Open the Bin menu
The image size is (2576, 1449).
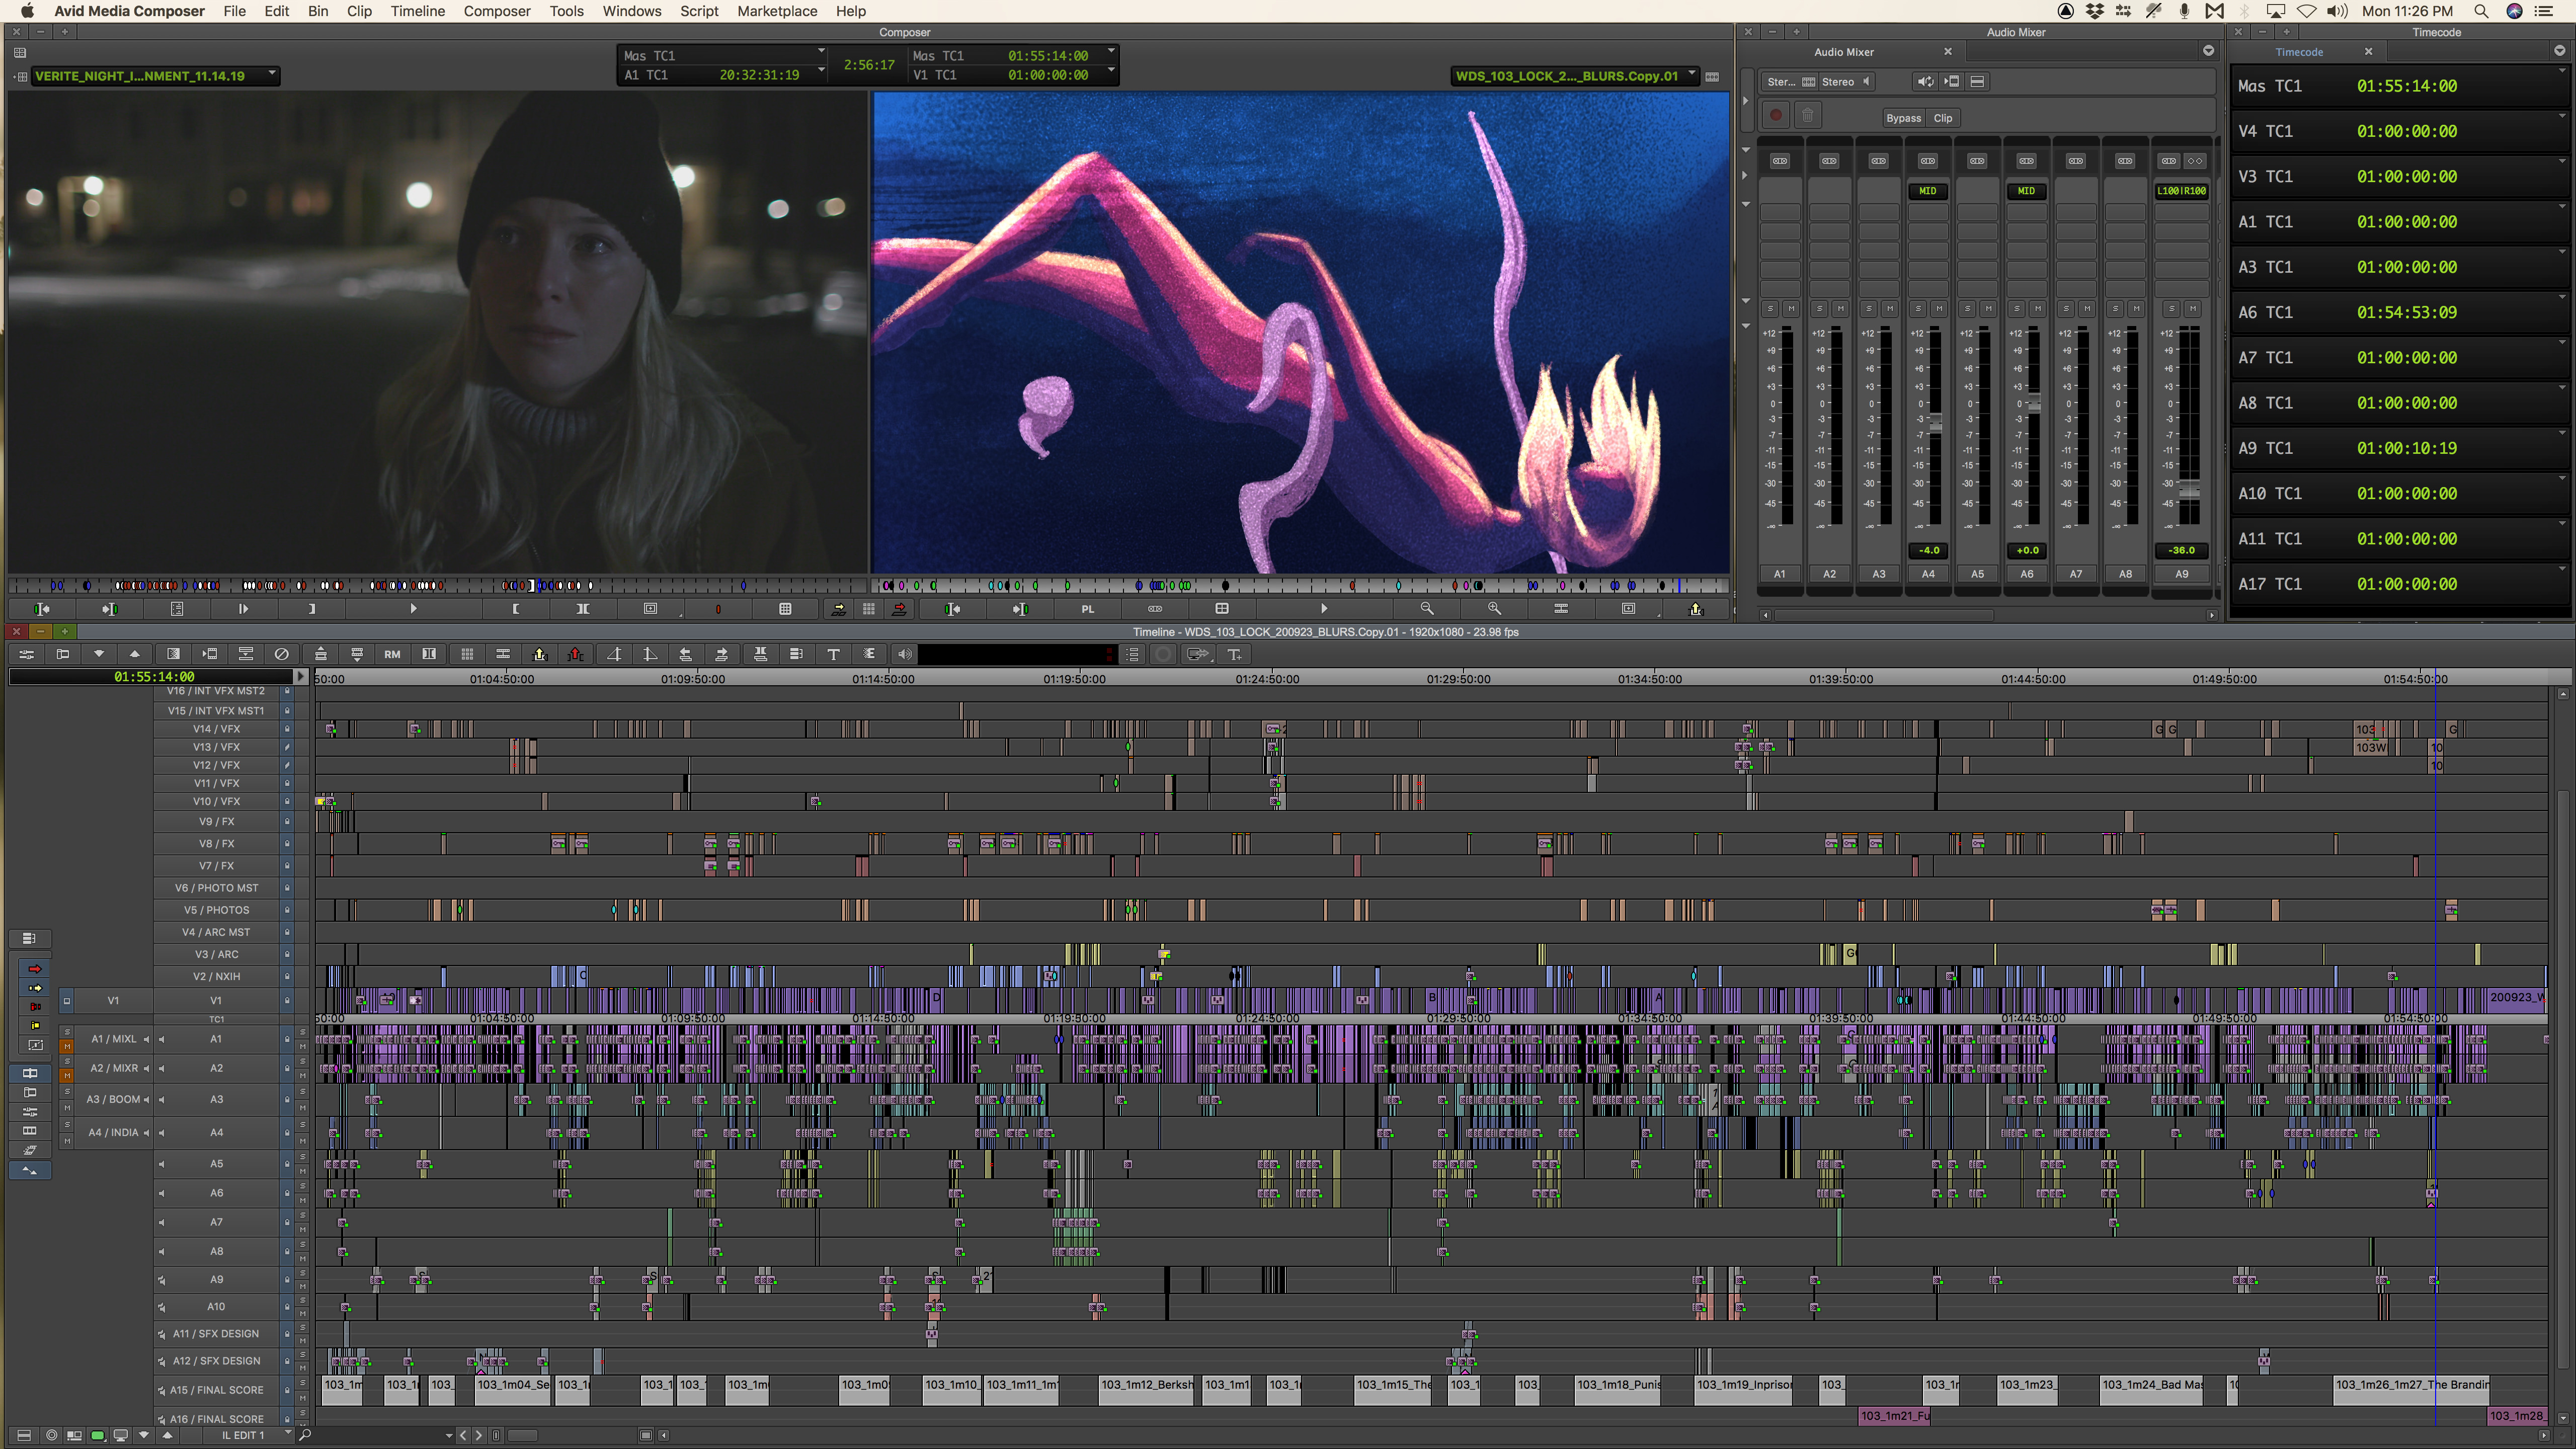click(x=318, y=11)
